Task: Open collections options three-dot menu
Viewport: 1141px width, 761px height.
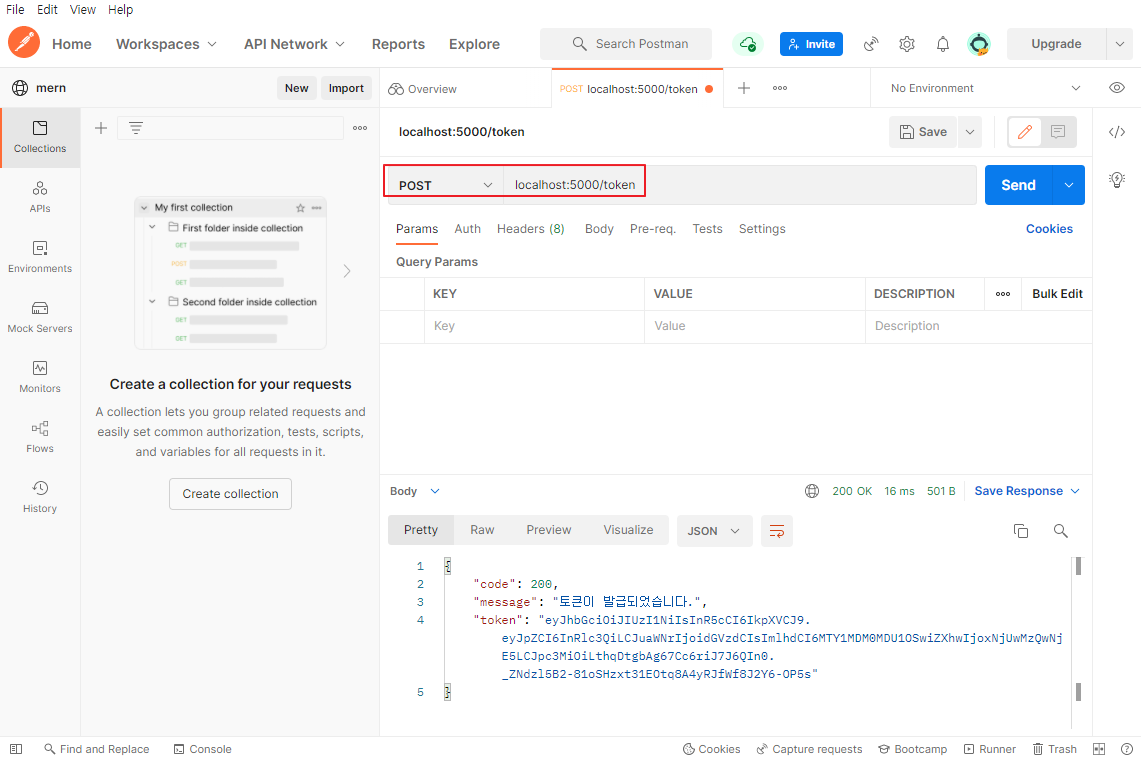Action: tap(360, 128)
